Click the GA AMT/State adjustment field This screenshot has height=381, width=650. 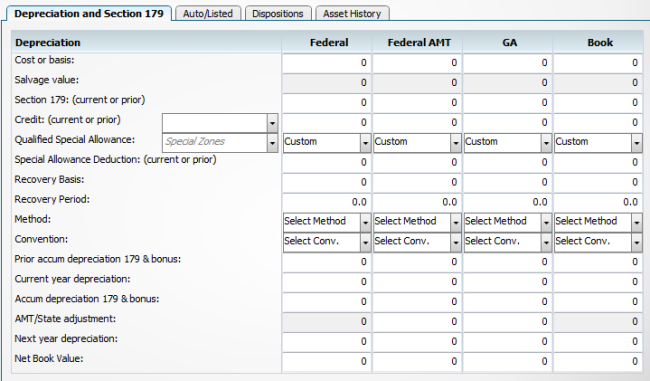pyautogui.click(x=507, y=322)
